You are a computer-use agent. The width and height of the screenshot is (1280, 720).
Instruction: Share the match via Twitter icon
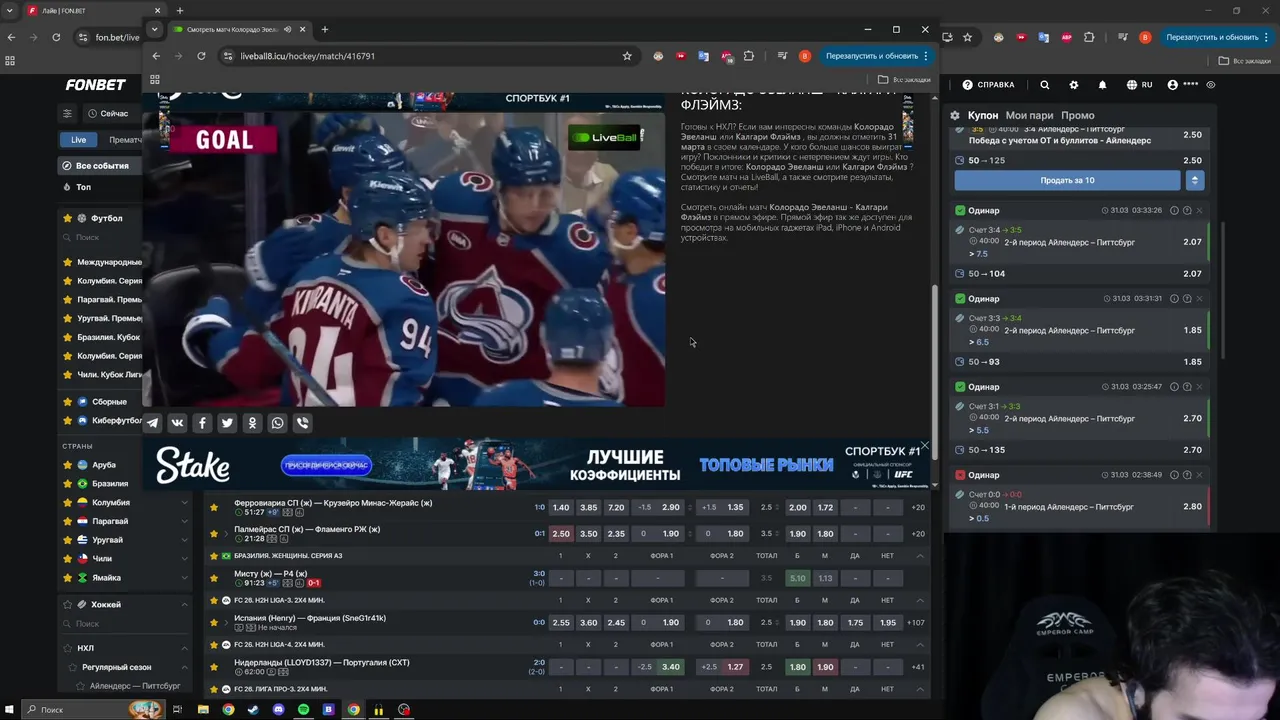[x=227, y=423]
